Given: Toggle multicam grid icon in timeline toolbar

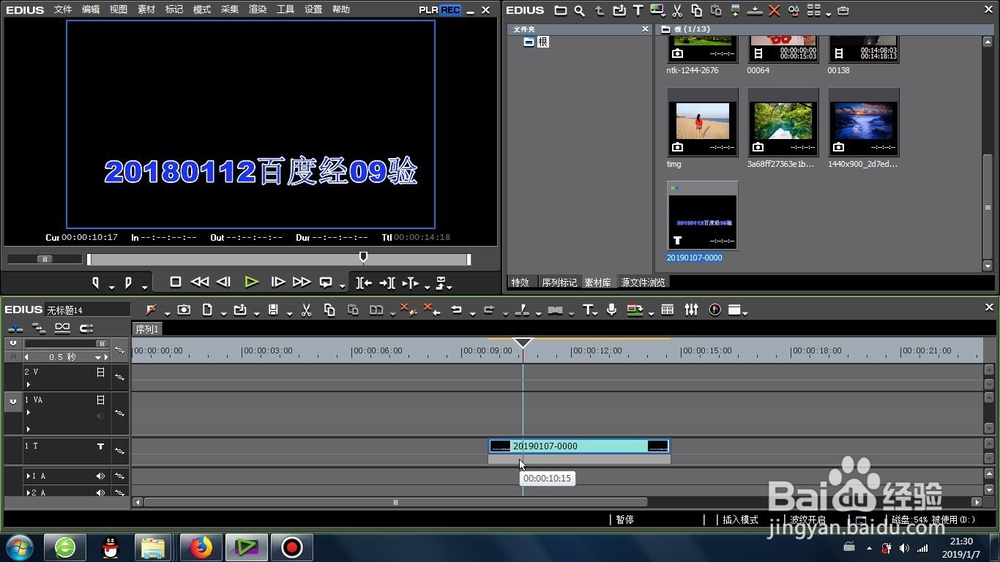Looking at the screenshot, I should [667, 310].
